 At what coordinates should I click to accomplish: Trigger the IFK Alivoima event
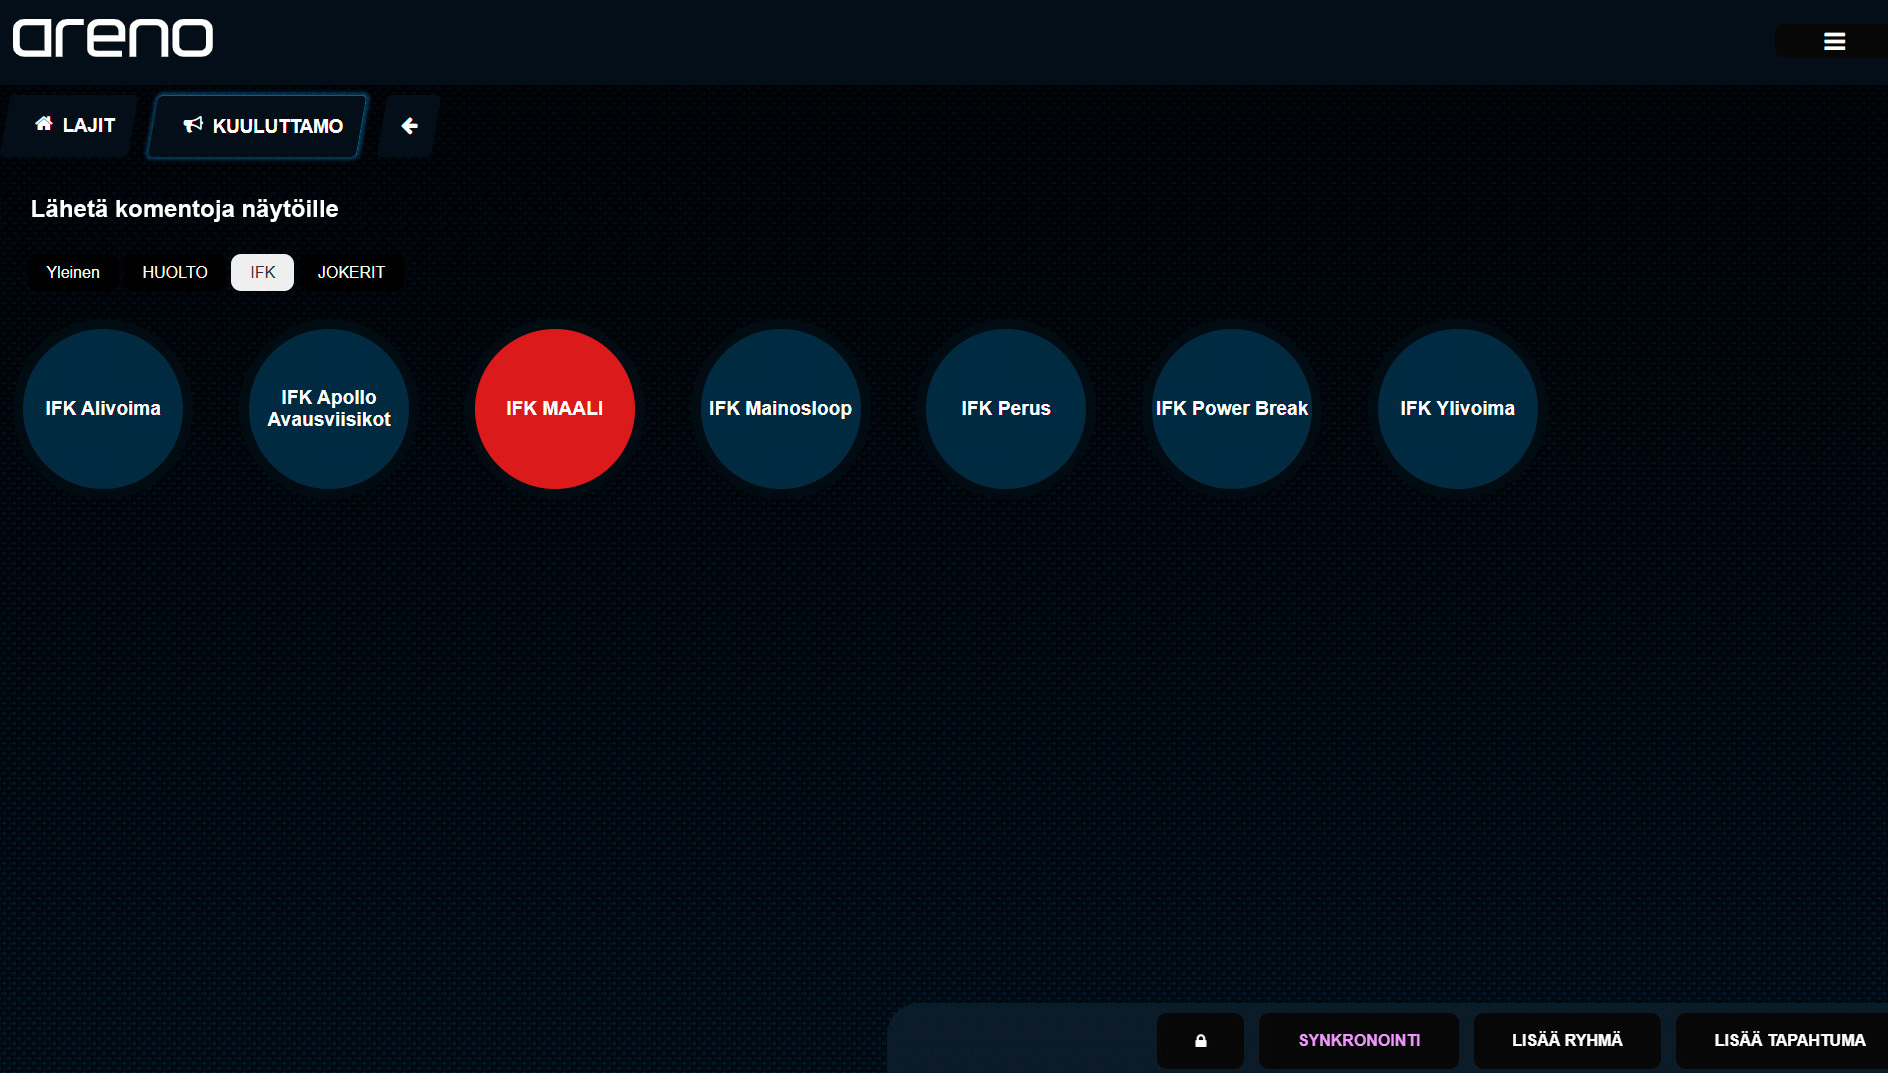(103, 408)
